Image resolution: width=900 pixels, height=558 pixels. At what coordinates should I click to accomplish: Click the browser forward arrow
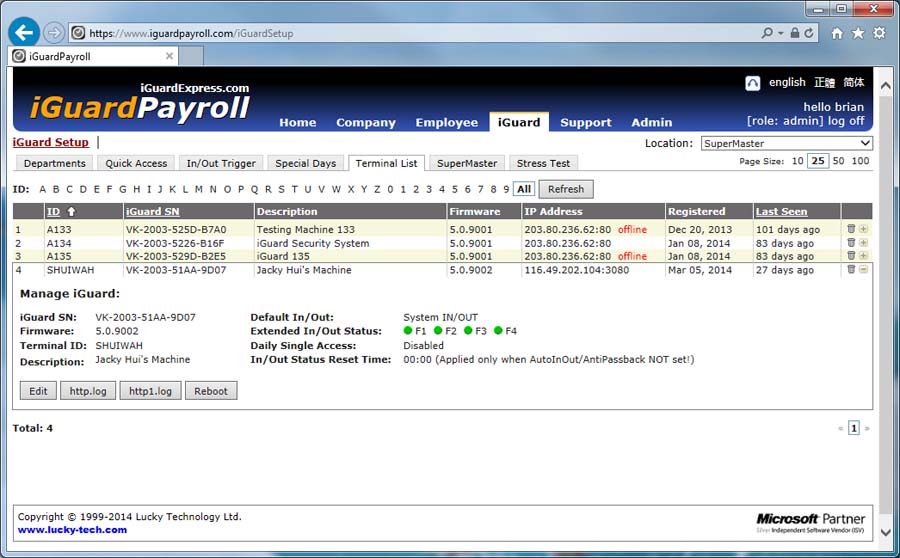tap(54, 33)
